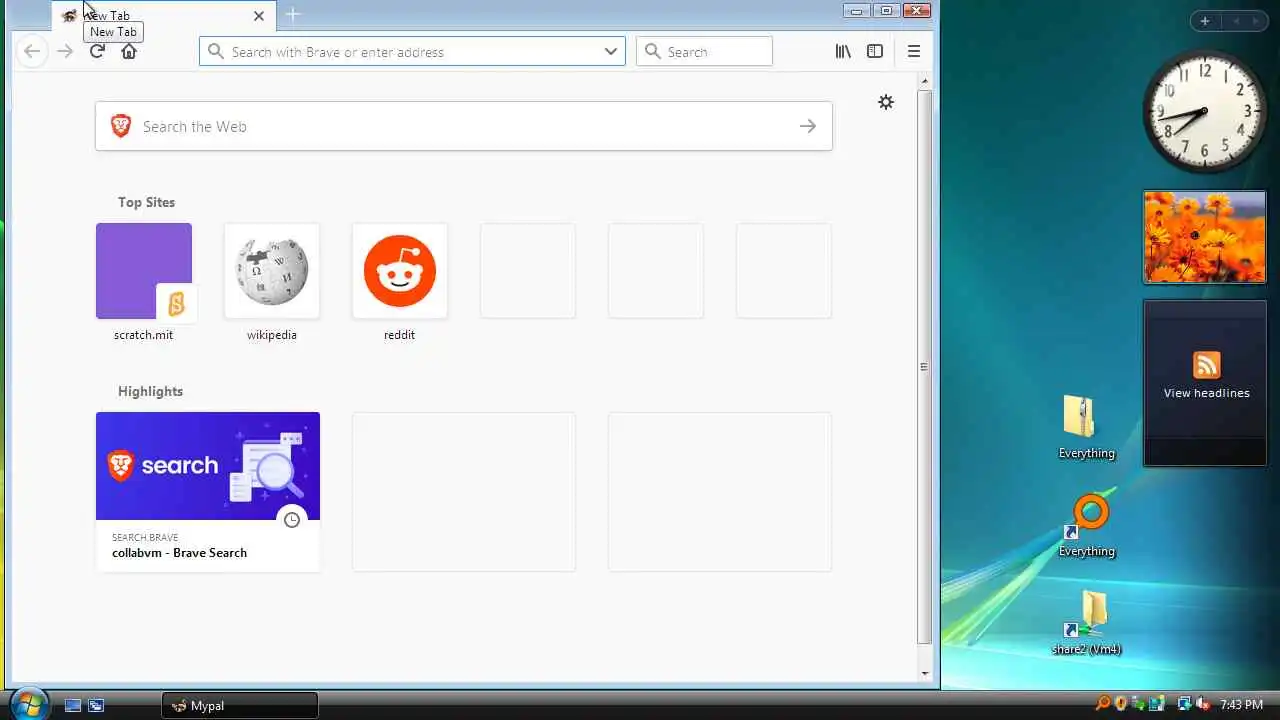This screenshot has height=720, width=1280.
Task: Click the scratch.mit label text
Action: [x=143, y=335]
